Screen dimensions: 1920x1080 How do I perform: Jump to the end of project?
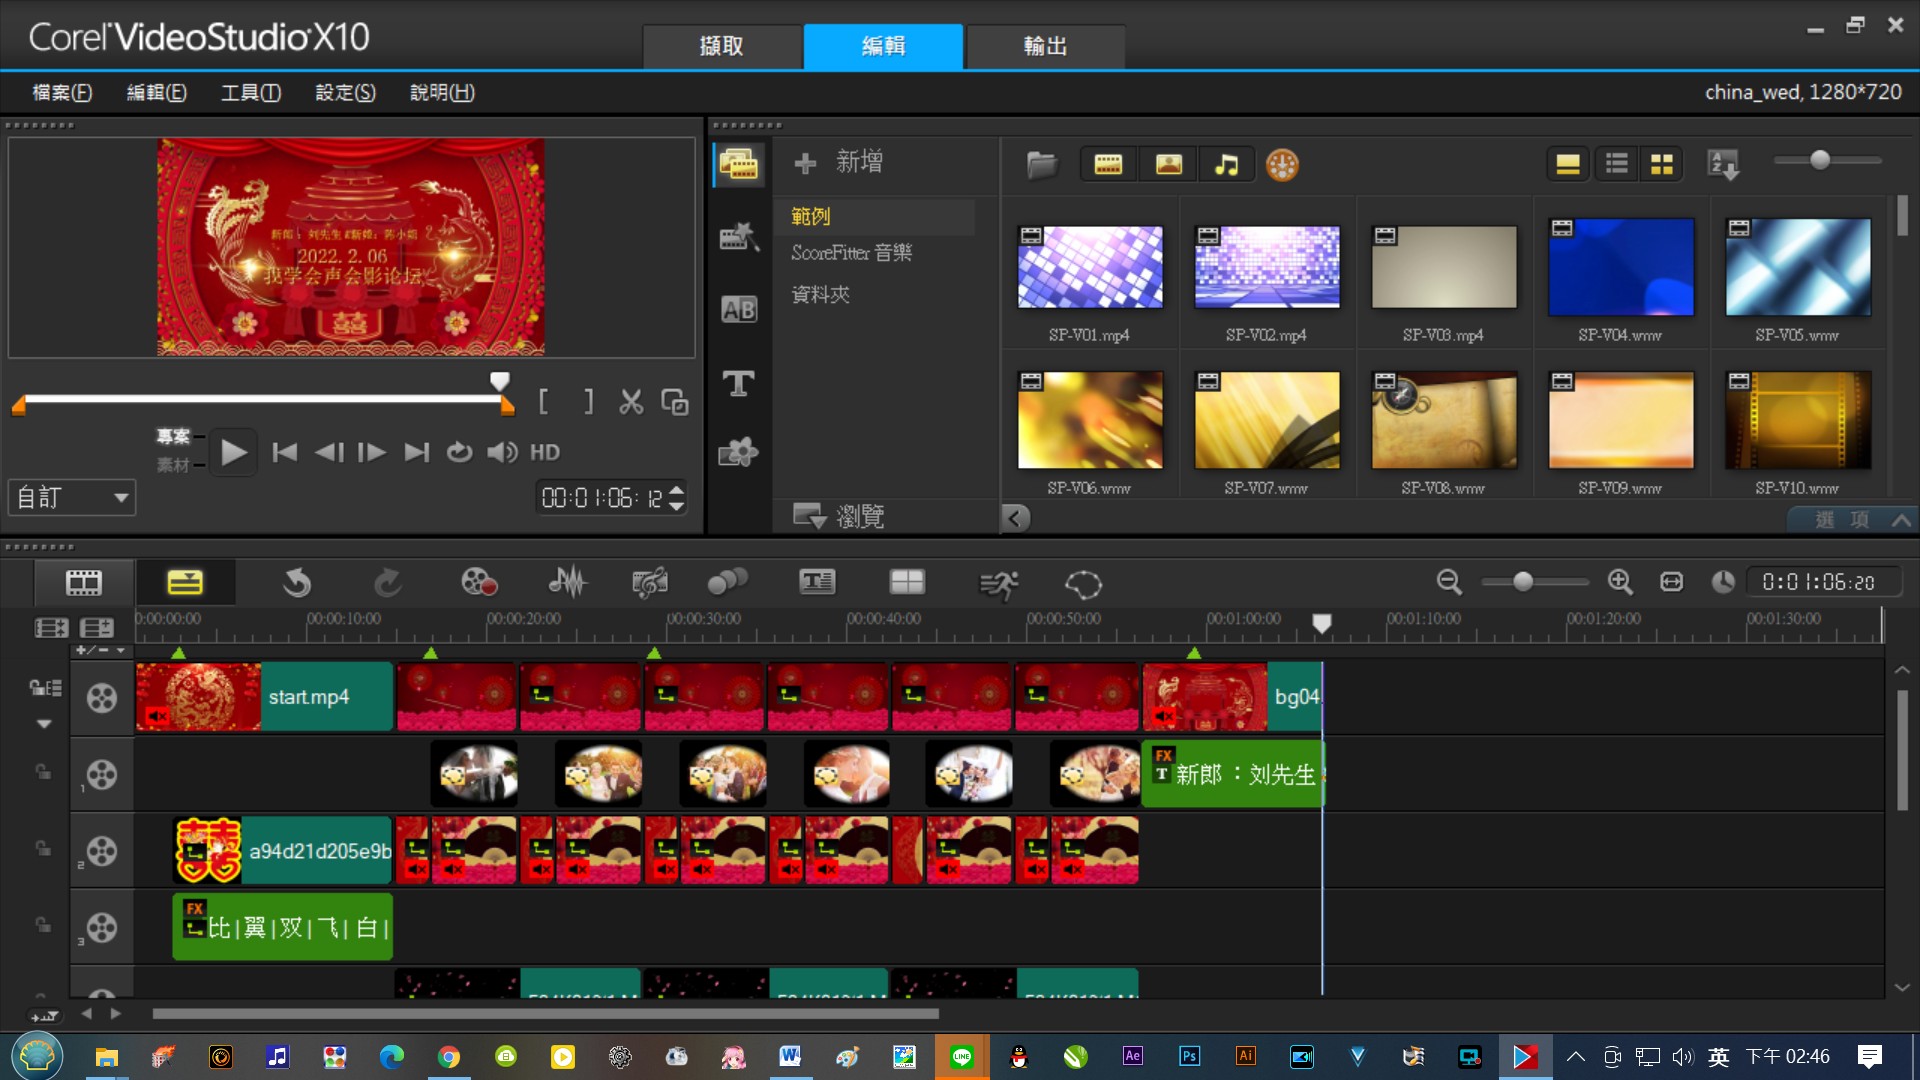point(416,453)
